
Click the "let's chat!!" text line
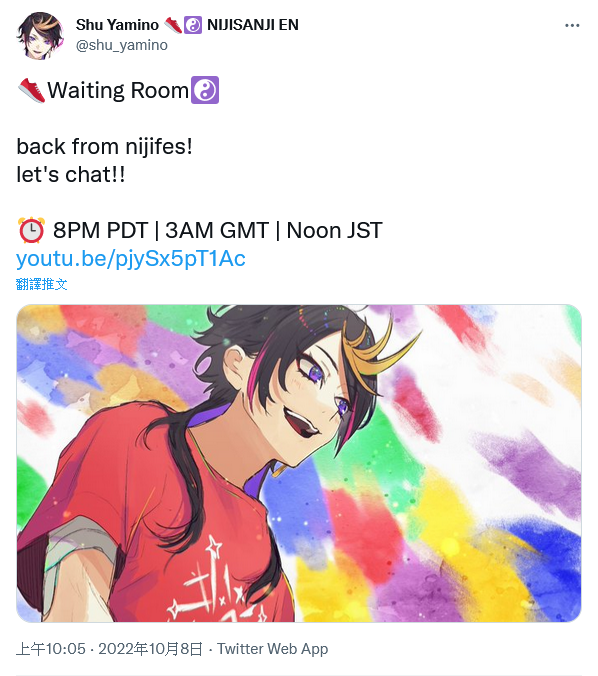tap(71, 175)
